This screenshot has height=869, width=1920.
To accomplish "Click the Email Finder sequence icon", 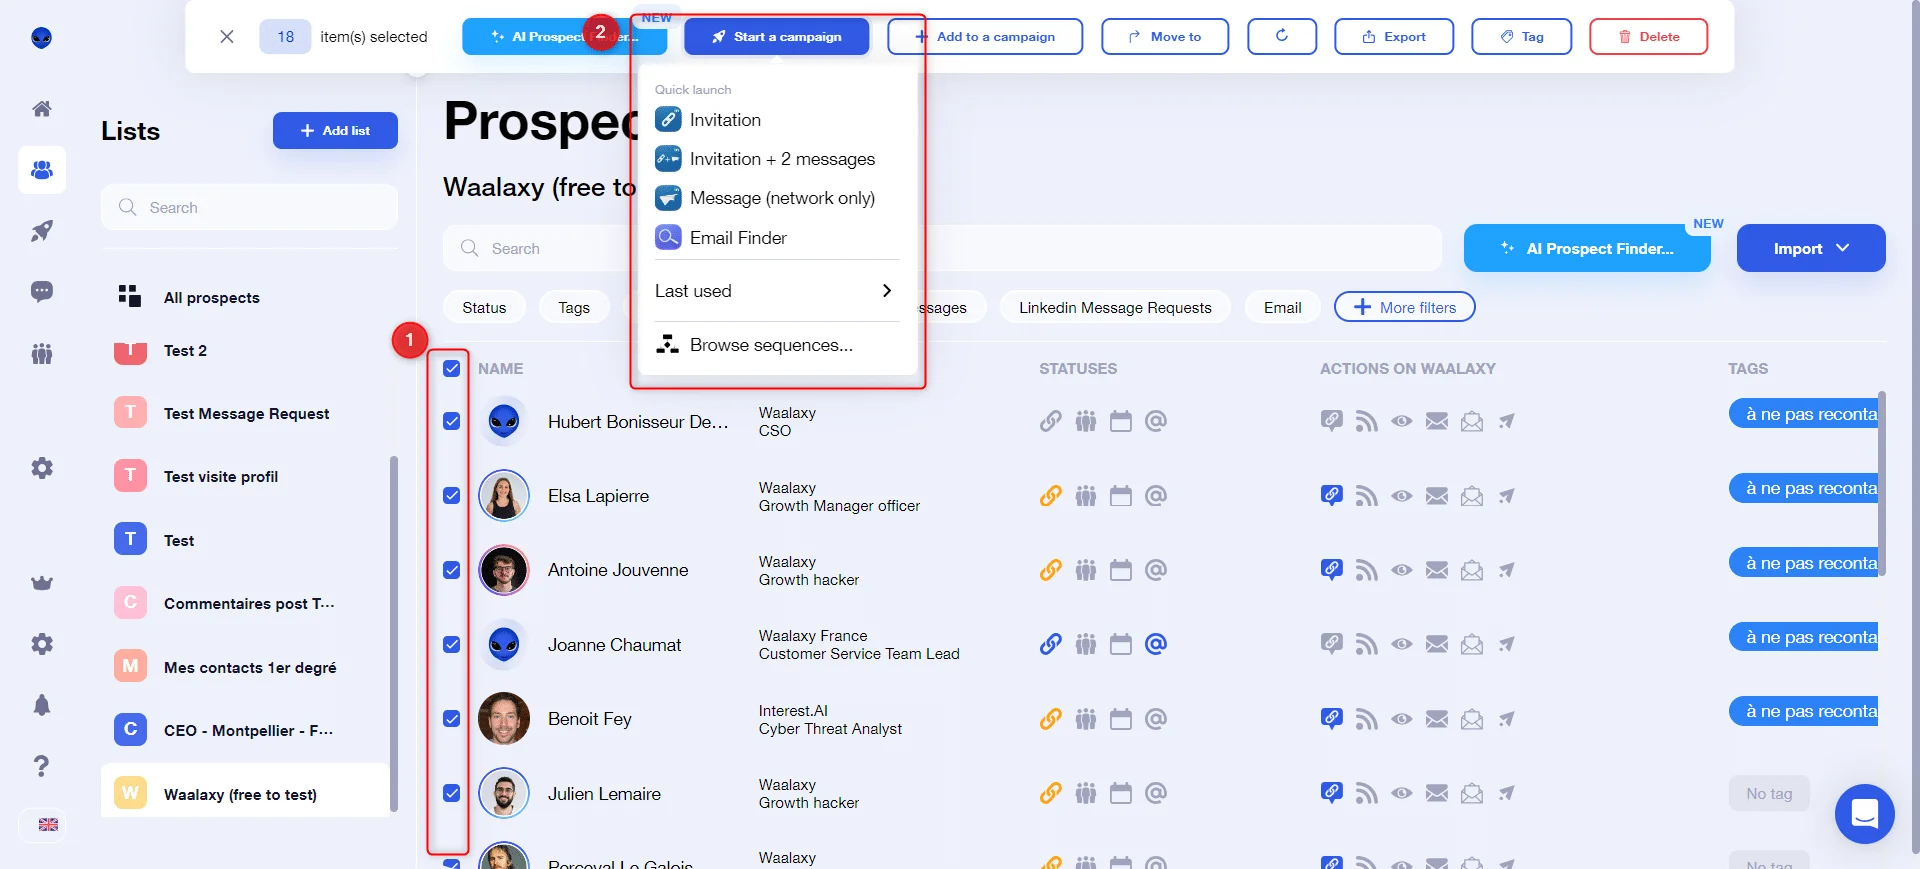I will [668, 238].
